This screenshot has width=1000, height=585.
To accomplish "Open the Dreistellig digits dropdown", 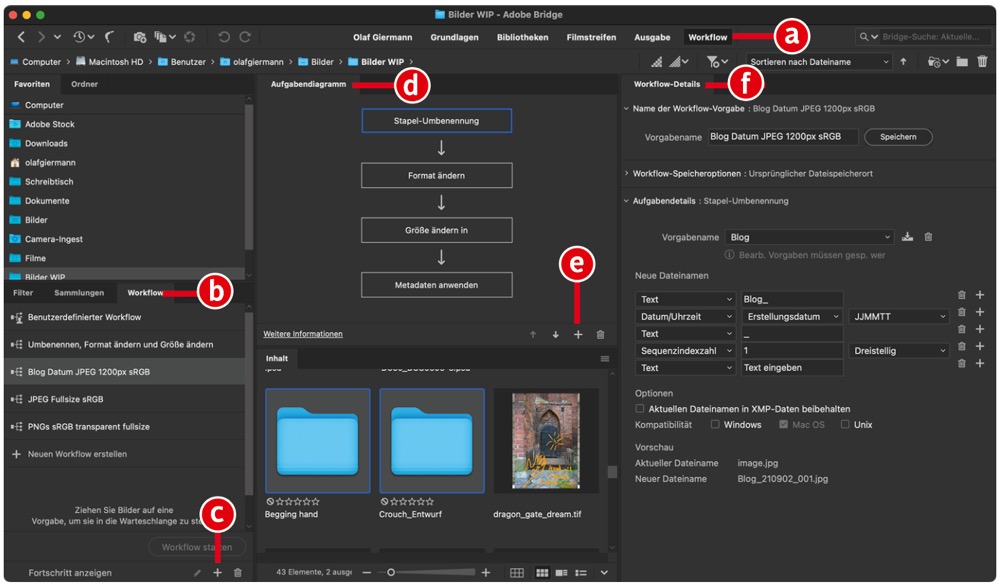I will [898, 351].
